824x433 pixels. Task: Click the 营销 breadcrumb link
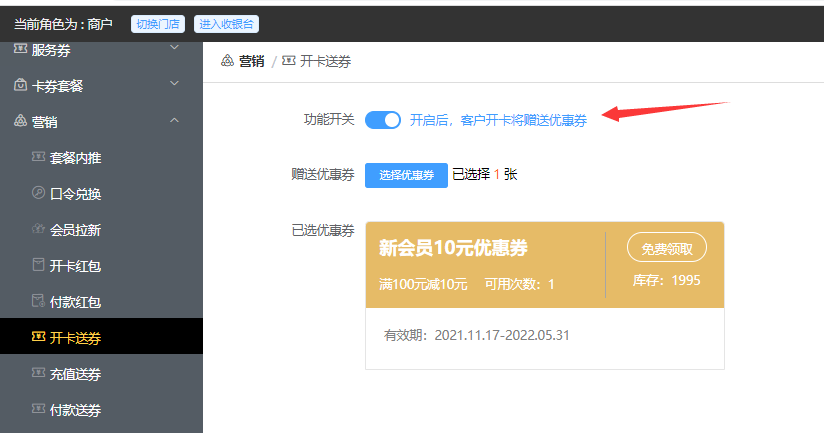[251, 61]
